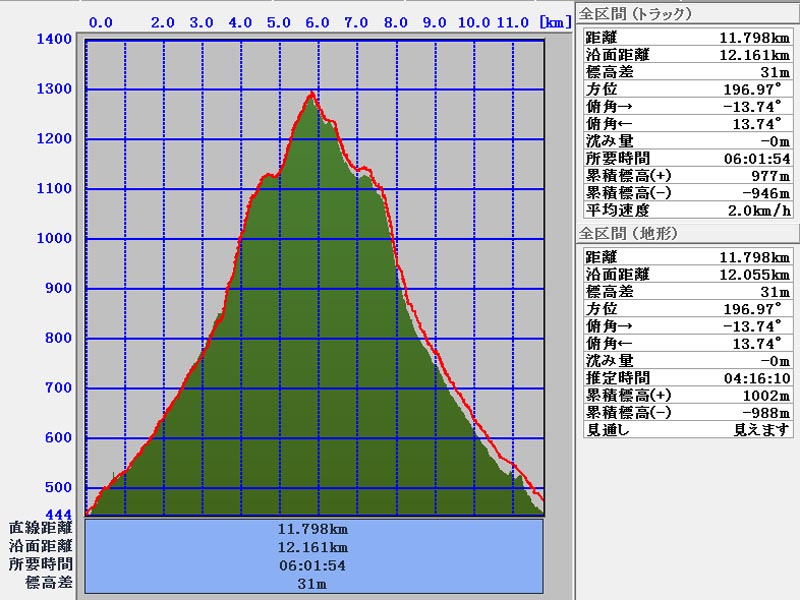This screenshot has width=800, height=600.
Task: Click the 977m cumulative ascent value
Action: click(x=760, y=176)
